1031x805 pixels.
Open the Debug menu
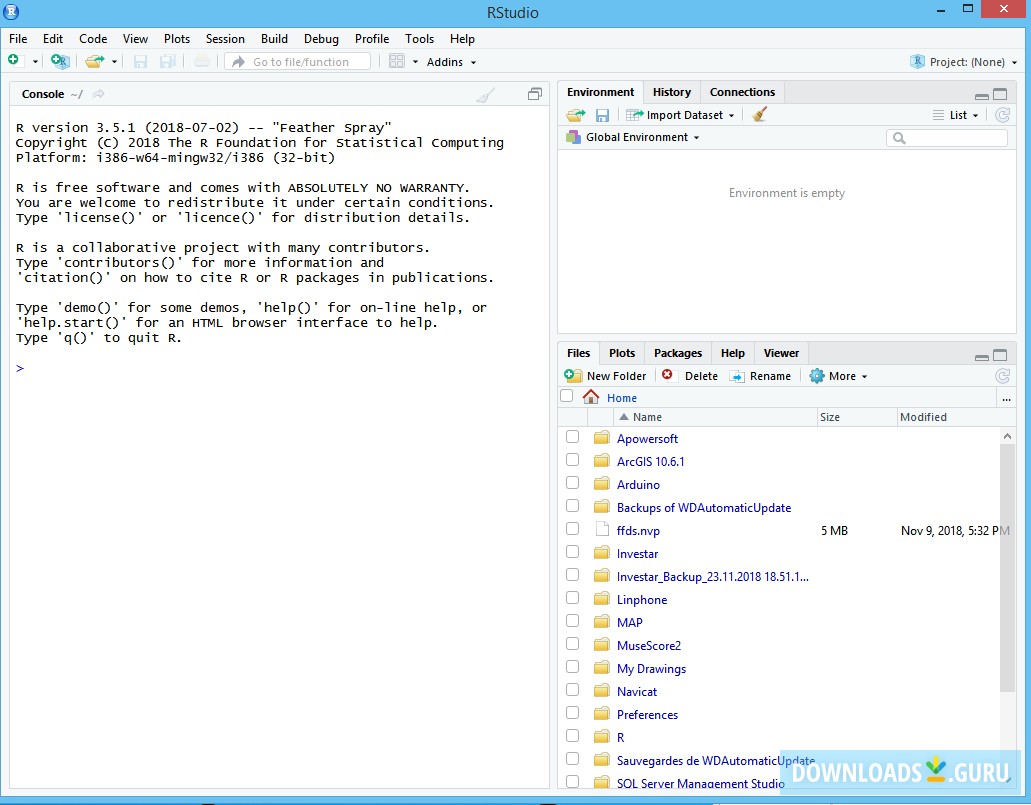pos(321,39)
